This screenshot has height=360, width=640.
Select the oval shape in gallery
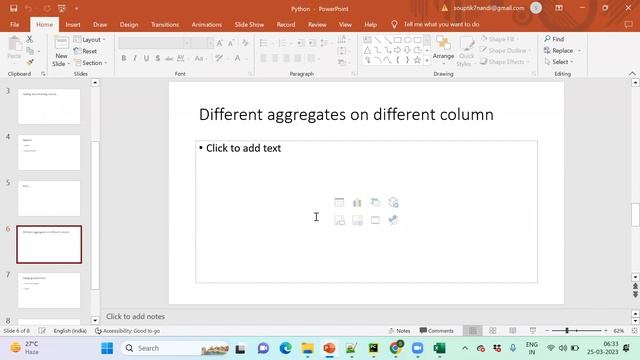(x=407, y=40)
